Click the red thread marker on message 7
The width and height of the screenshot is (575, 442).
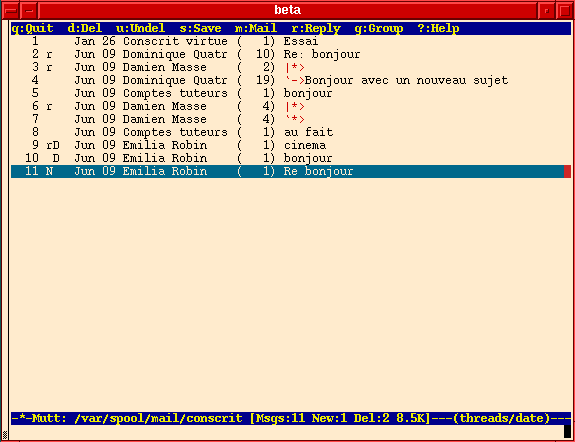(295, 119)
